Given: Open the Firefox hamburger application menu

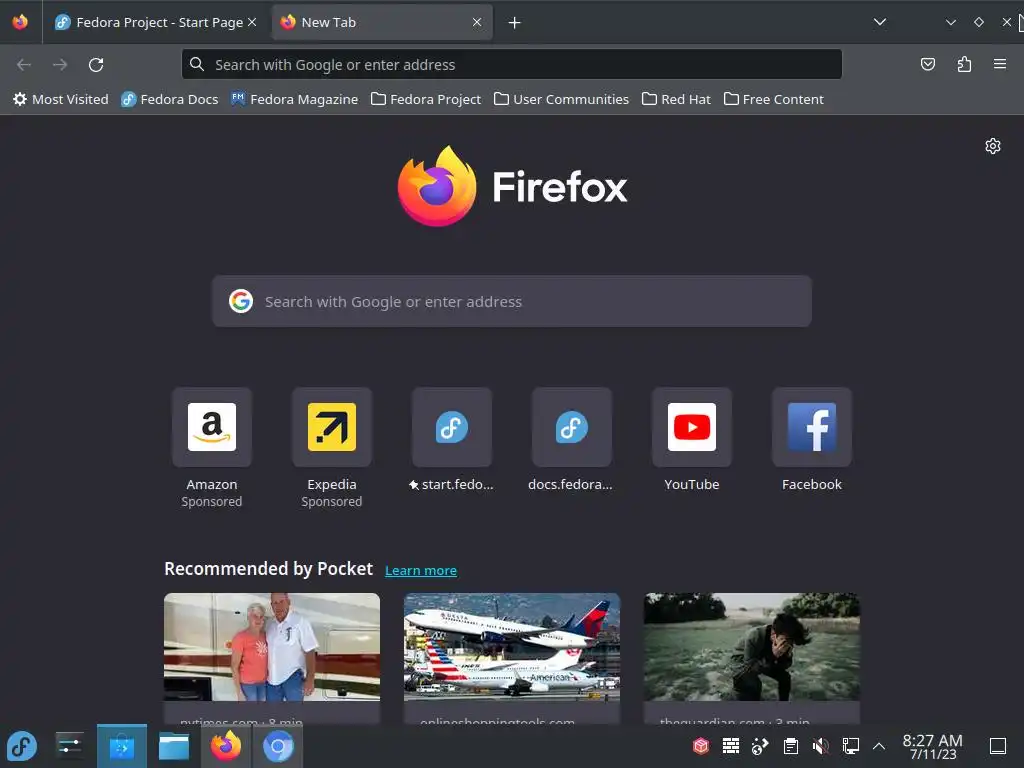Looking at the screenshot, I should [x=1000, y=64].
